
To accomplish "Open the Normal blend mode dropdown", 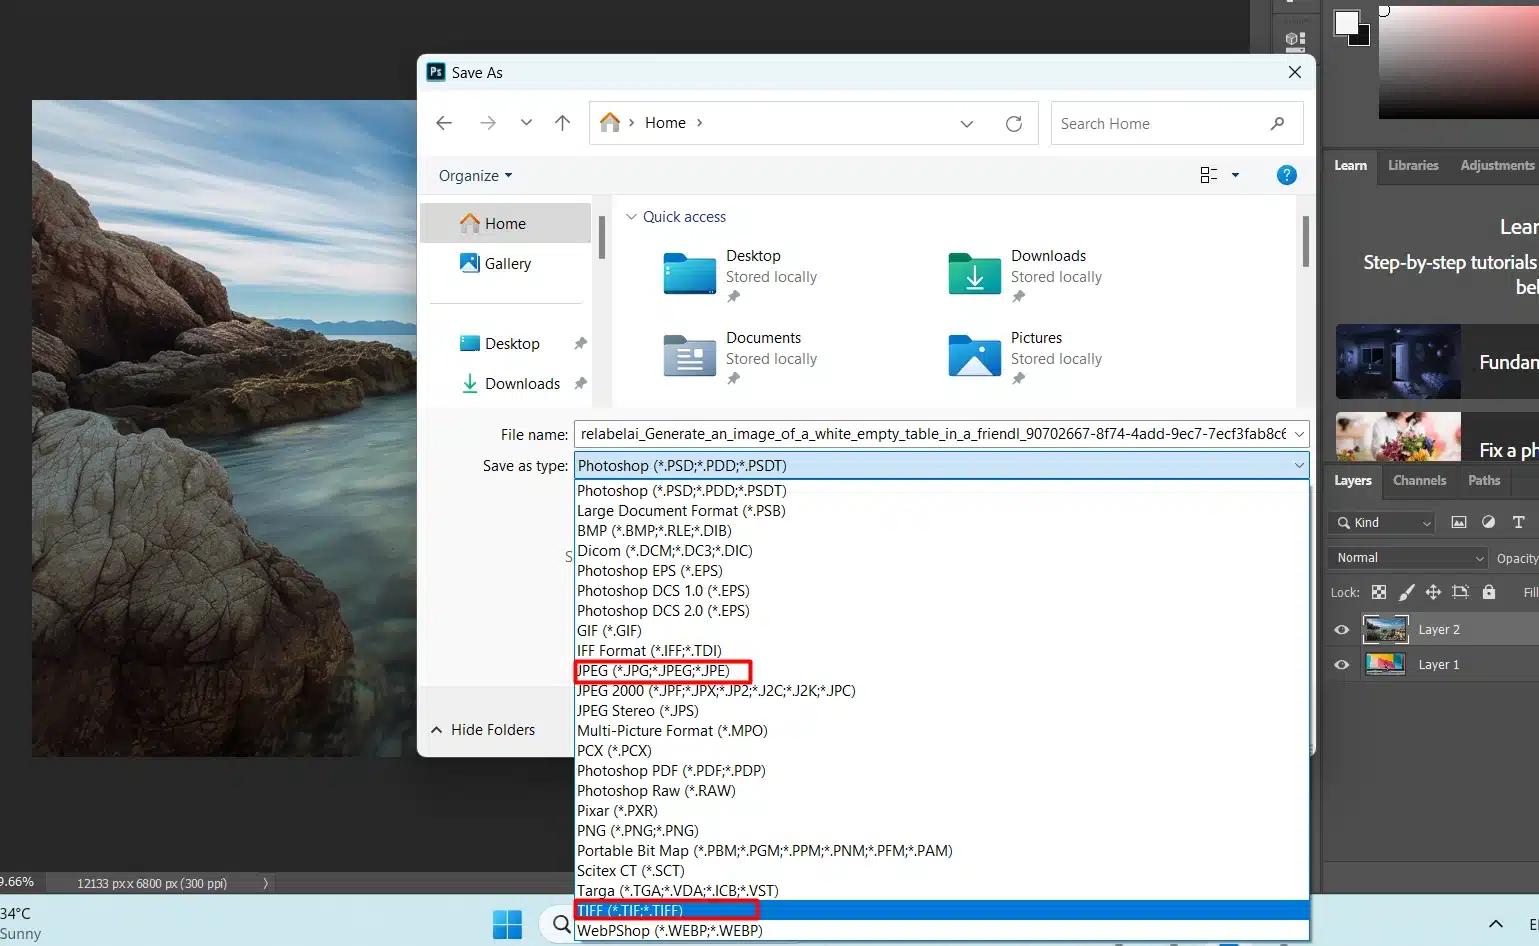I will click(x=1408, y=558).
